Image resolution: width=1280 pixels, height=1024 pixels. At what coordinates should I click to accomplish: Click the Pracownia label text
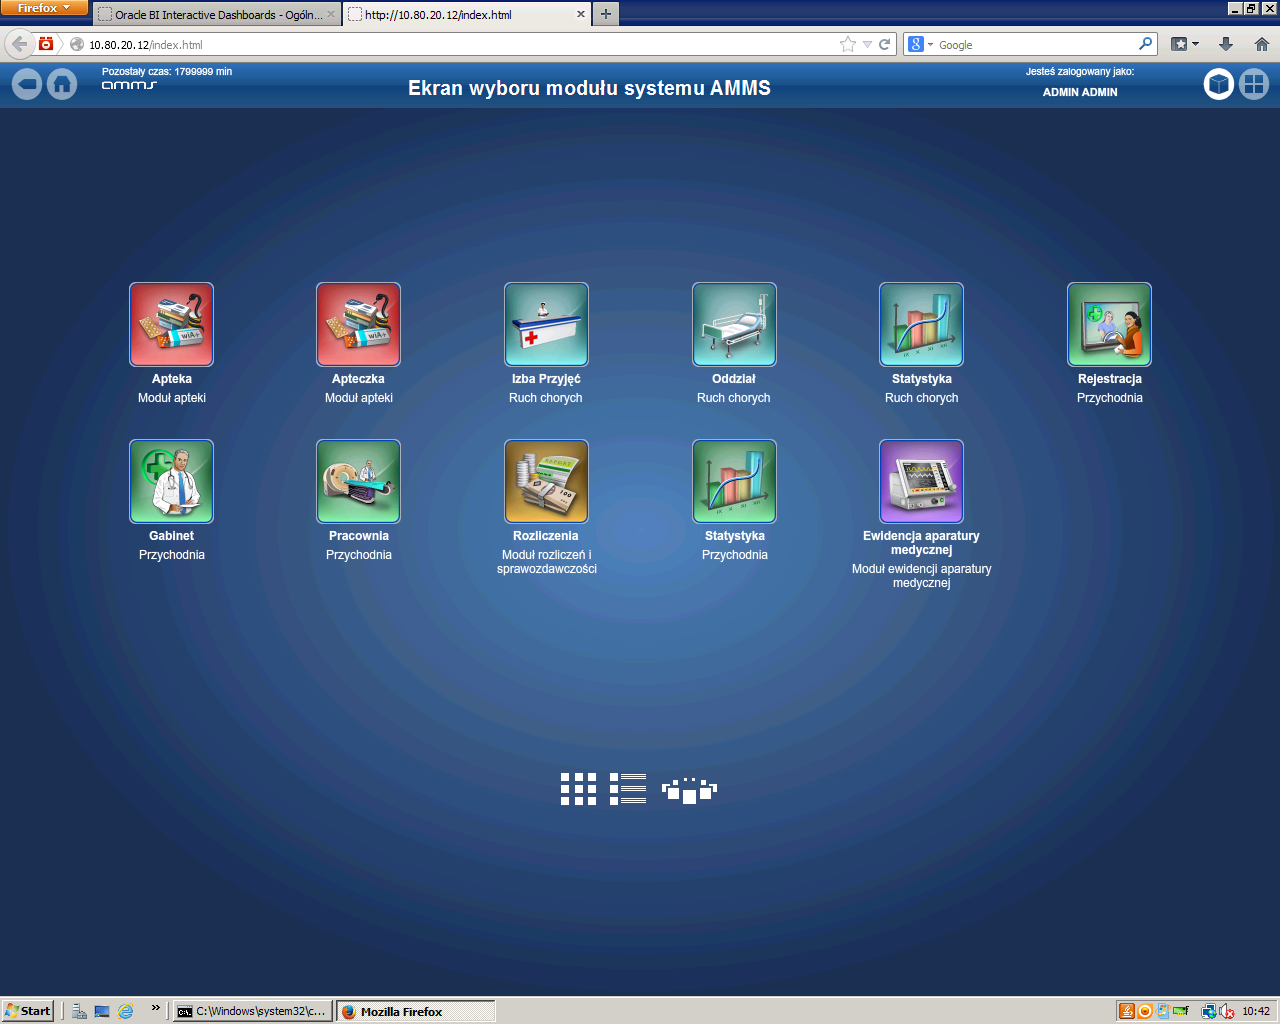[359, 536]
